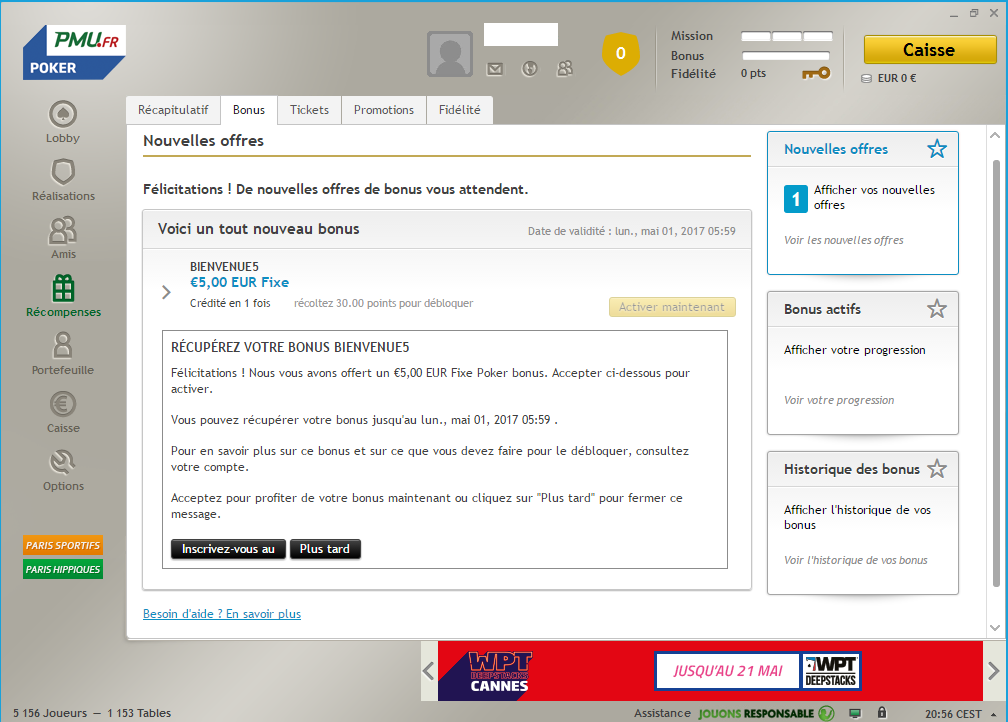1008x722 pixels.
Task: Show next banner with right arrow
Action: click(x=992, y=670)
